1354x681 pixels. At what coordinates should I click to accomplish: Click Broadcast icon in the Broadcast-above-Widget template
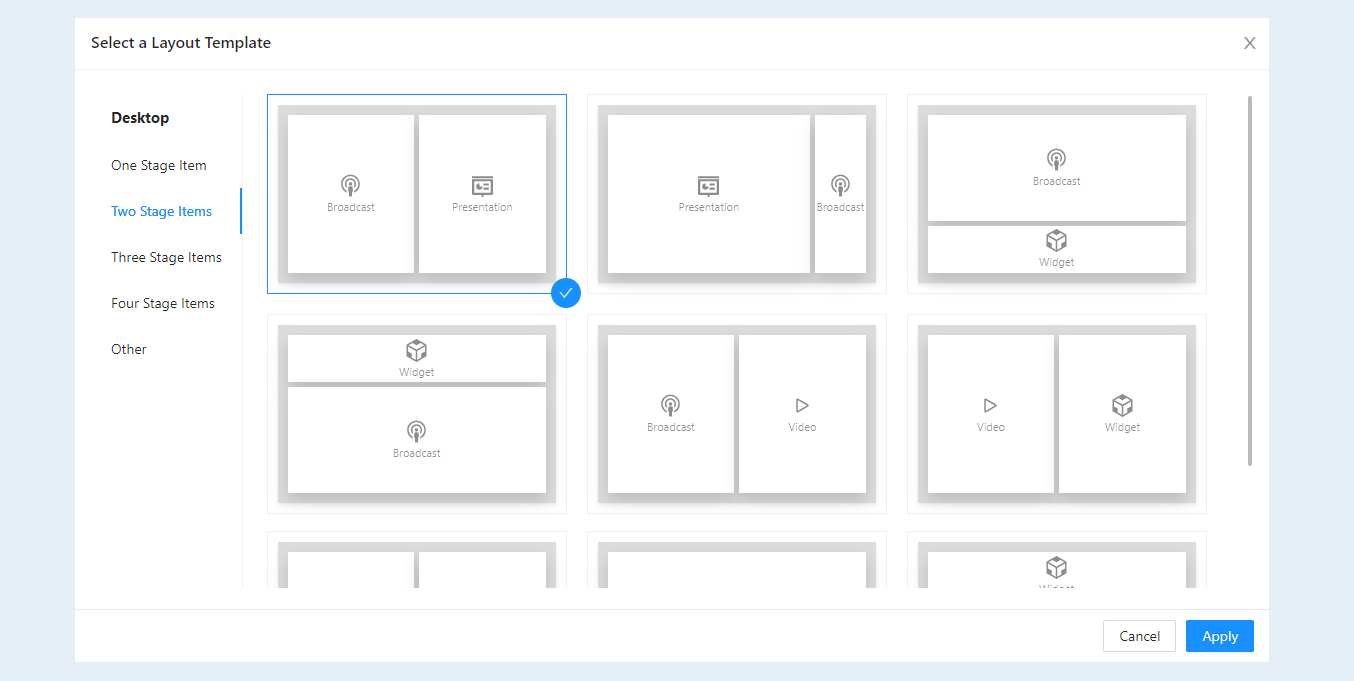click(x=1056, y=159)
